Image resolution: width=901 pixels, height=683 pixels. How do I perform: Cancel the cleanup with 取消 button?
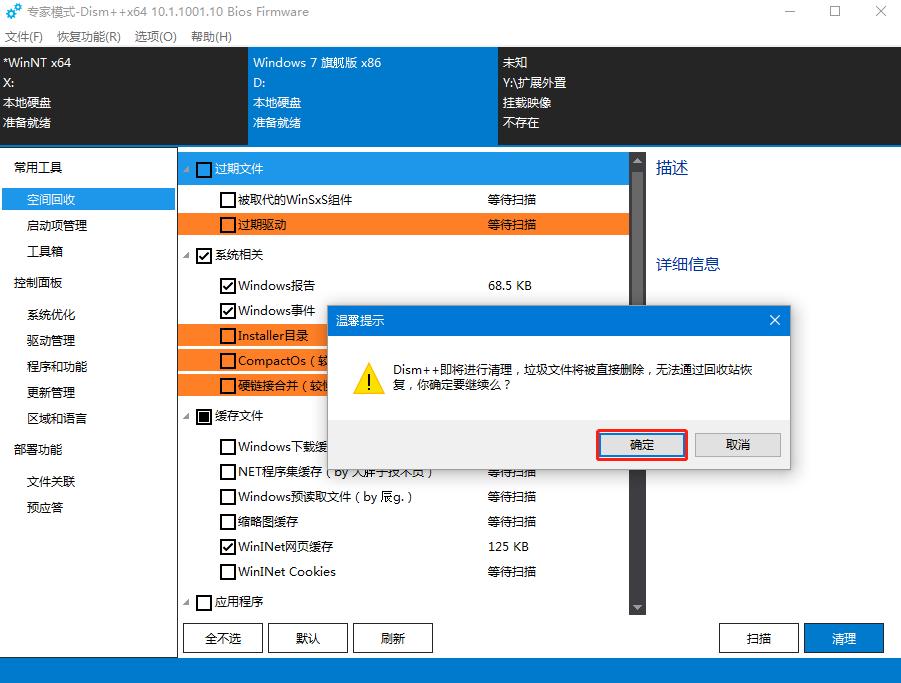[737, 444]
